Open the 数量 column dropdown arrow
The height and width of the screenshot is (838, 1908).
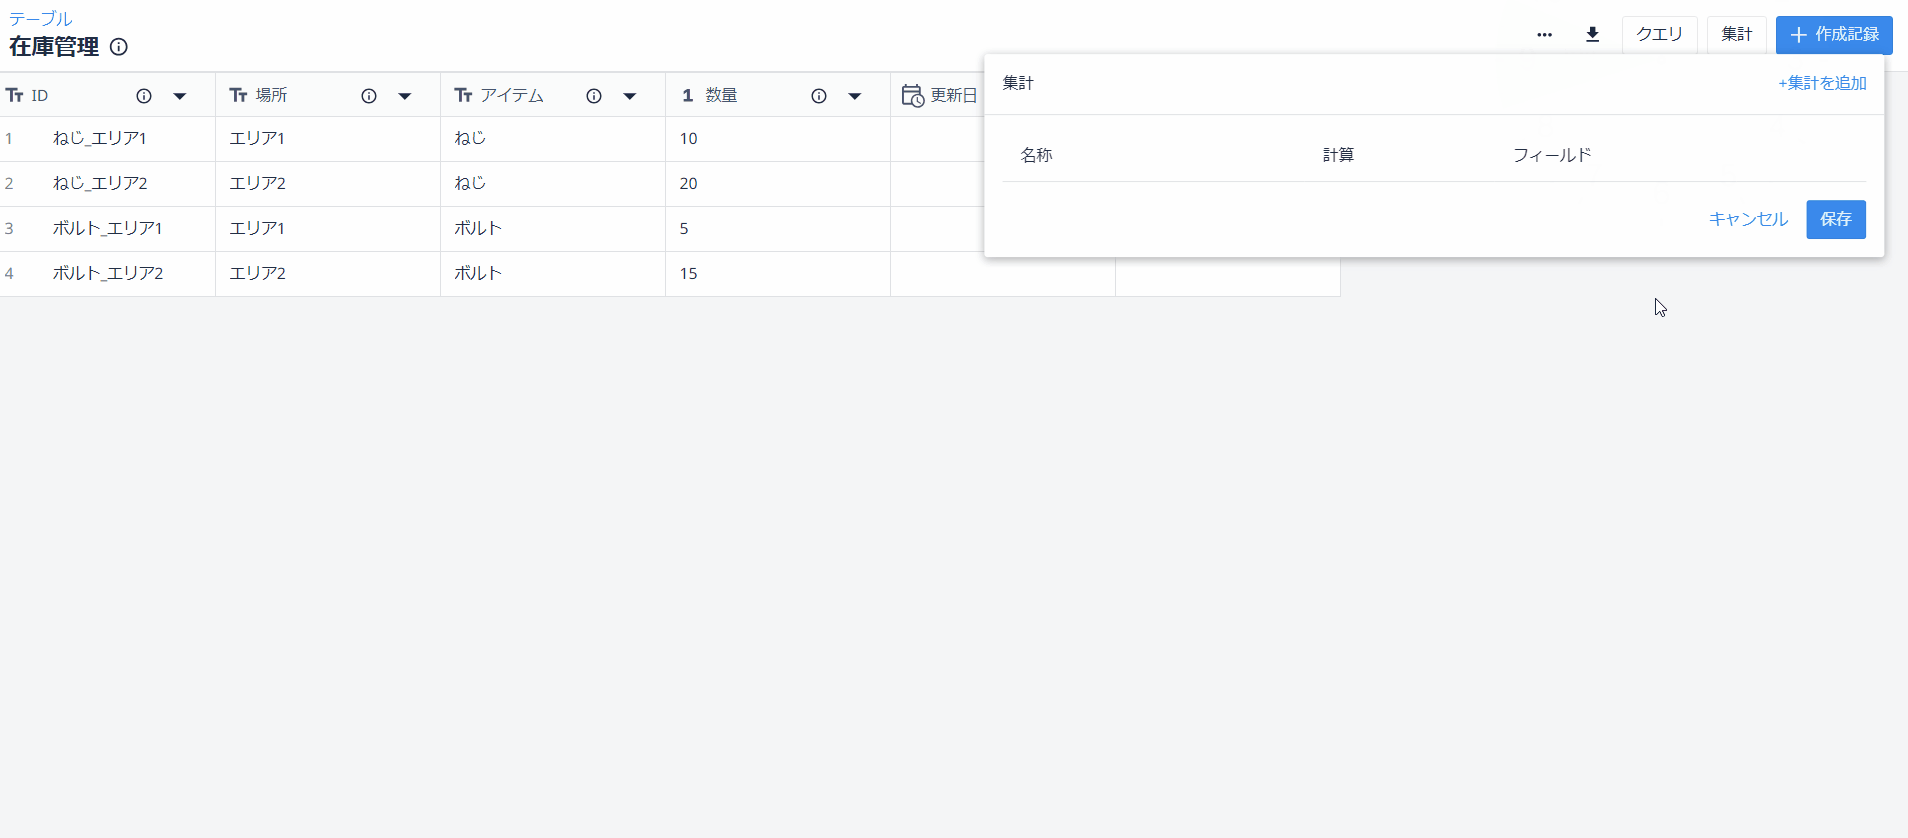tap(855, 96)
